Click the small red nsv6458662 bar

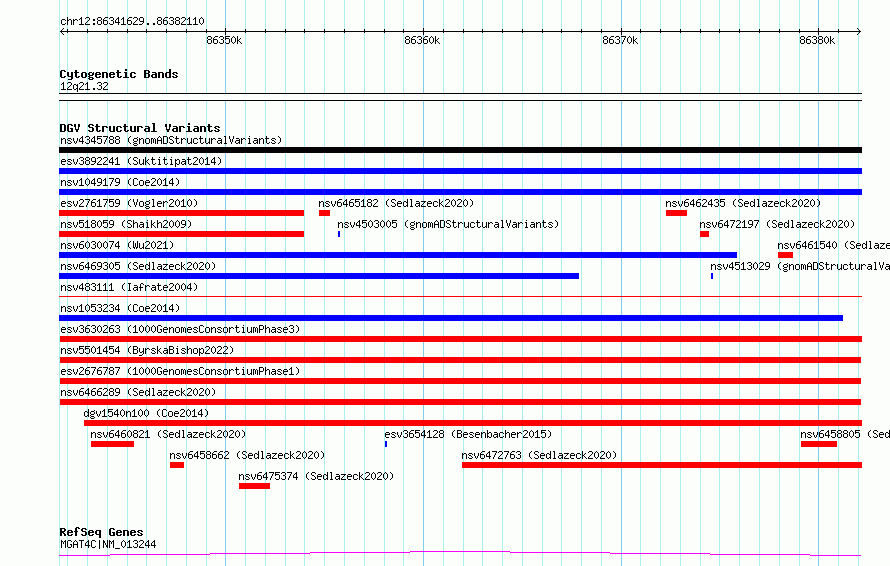tap(177, 465)
